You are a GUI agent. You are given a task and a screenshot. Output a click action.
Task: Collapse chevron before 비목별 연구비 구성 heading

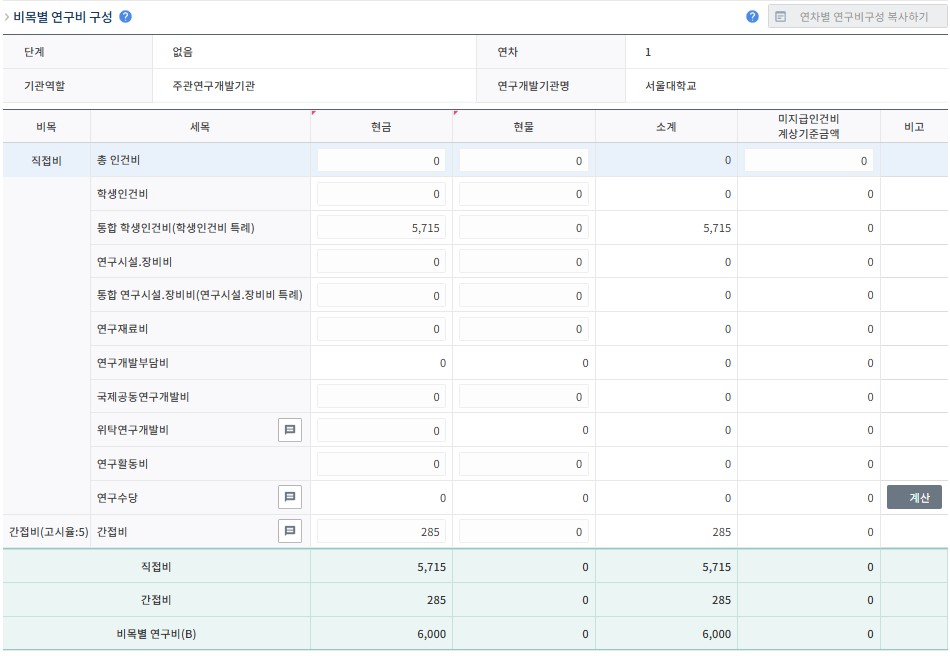coord(7,17)
